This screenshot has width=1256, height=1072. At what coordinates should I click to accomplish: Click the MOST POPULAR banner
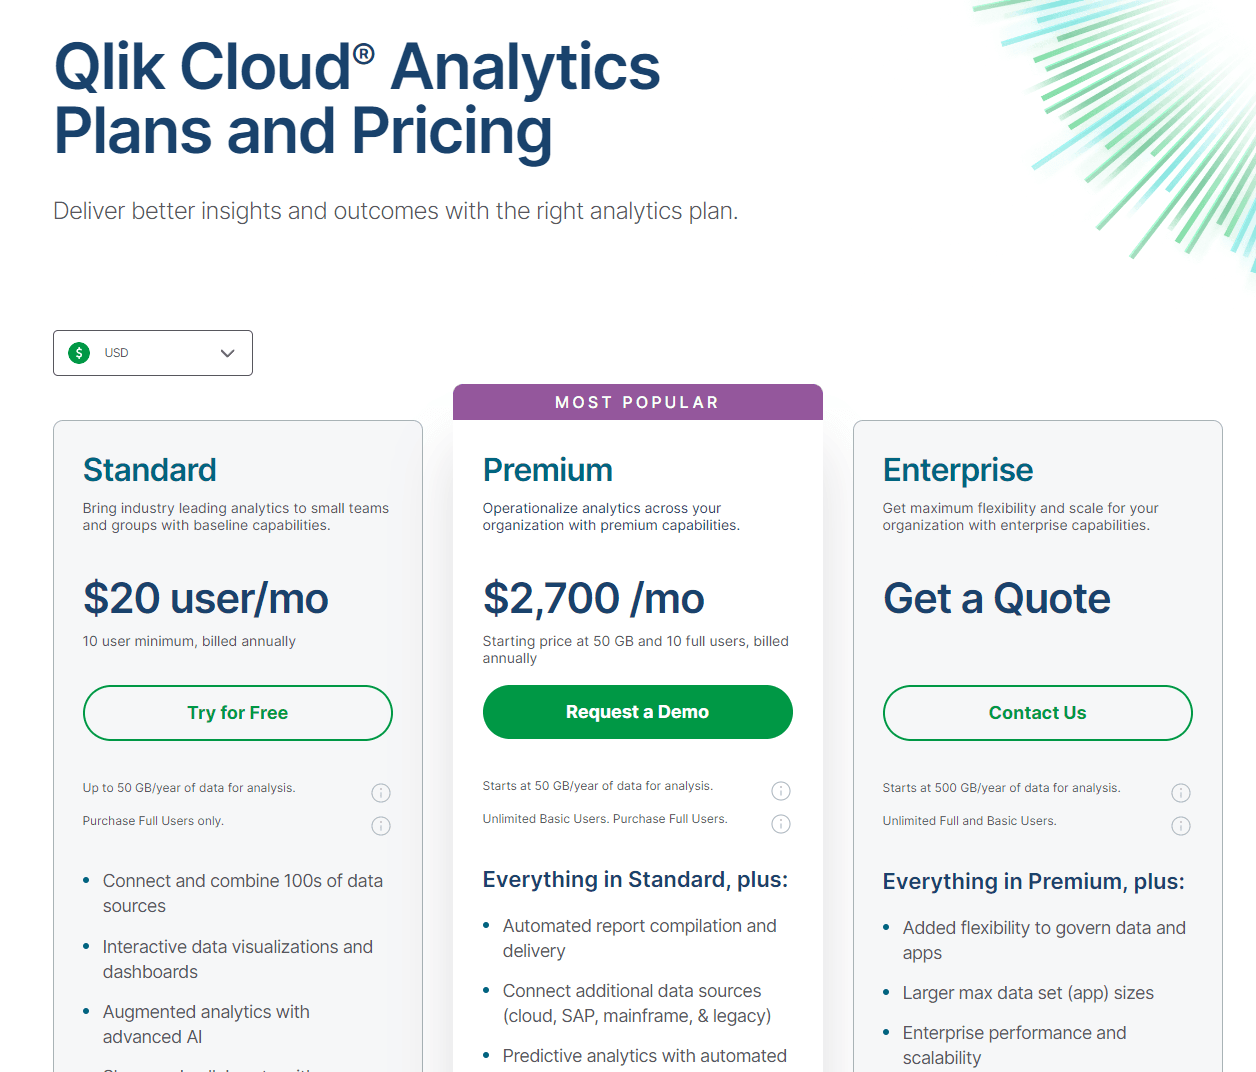point(637,402)
